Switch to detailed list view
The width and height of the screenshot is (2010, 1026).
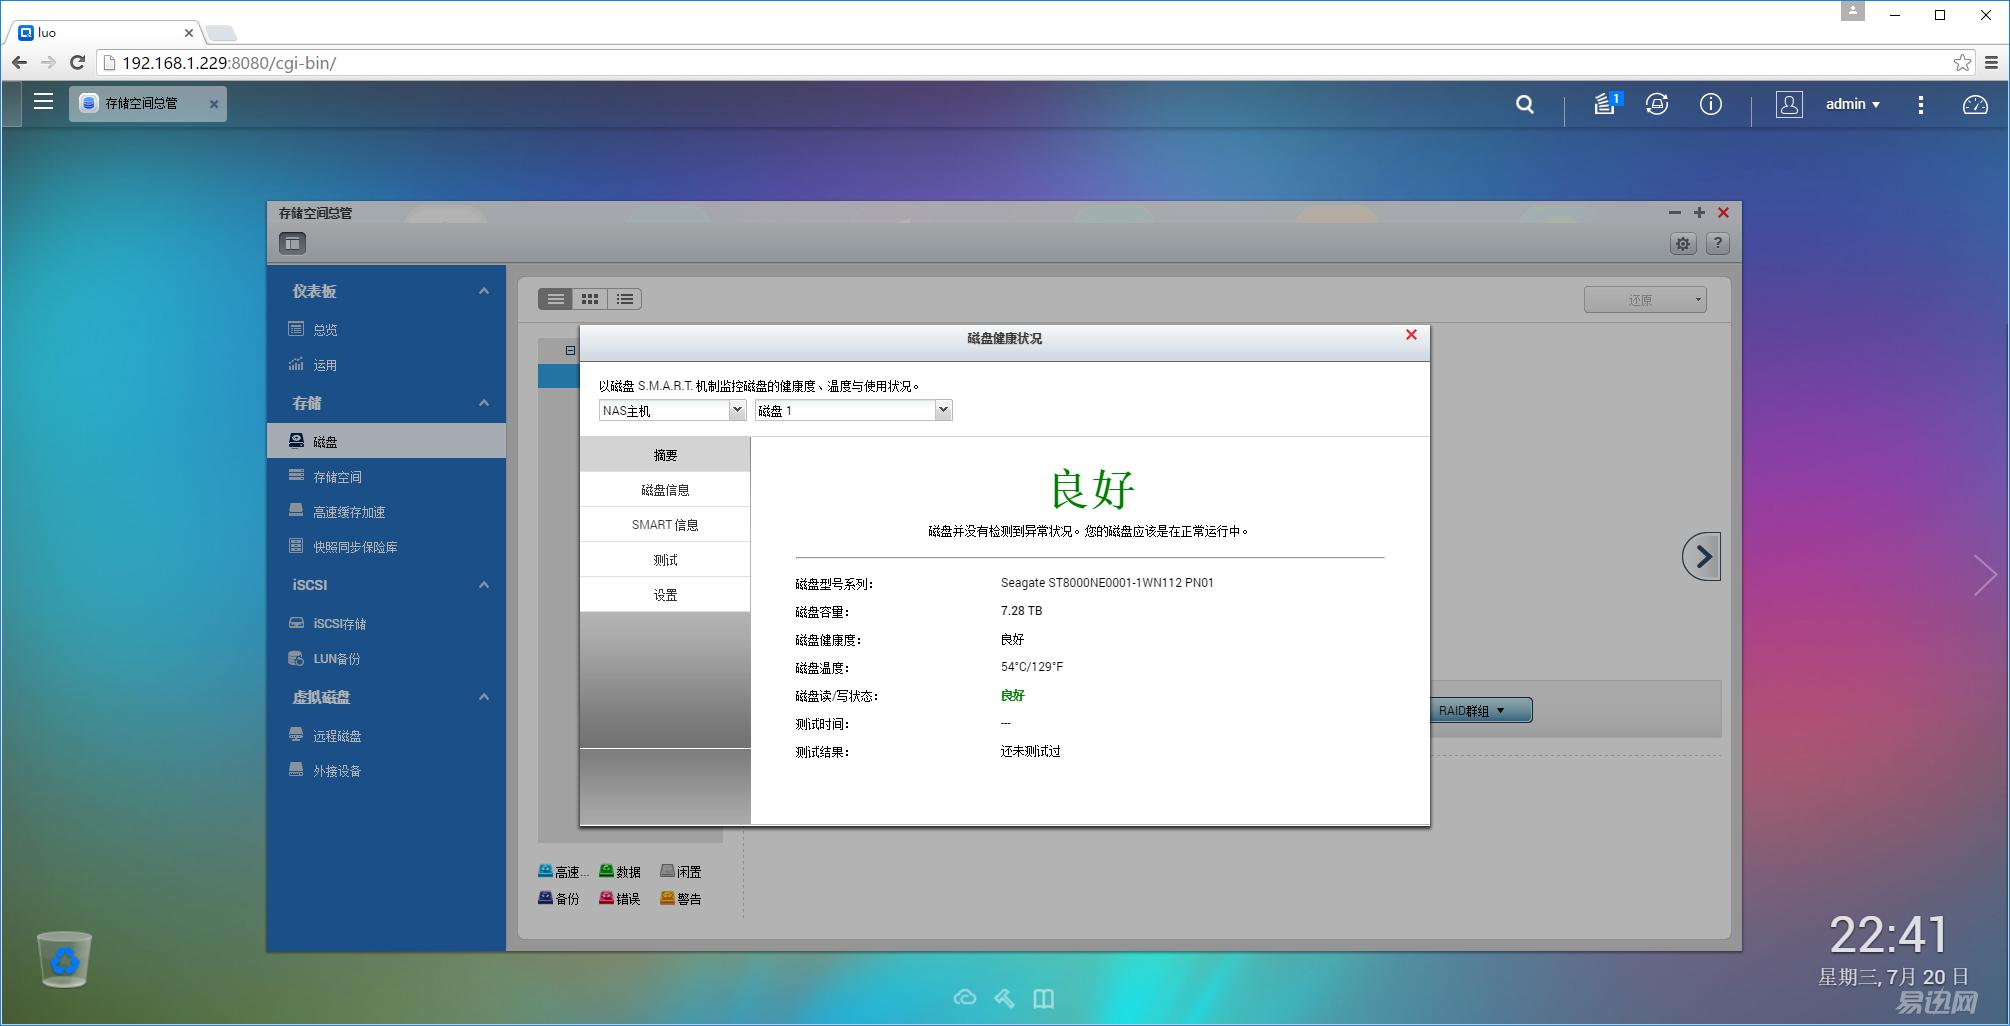click(625, 299)
